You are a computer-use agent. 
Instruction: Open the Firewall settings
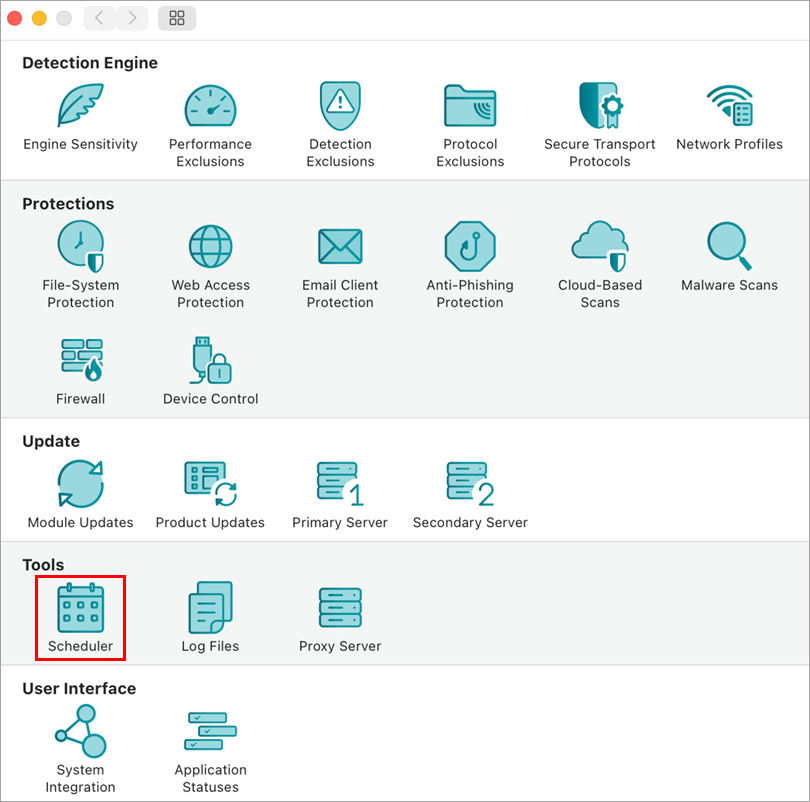(x=80, y=361)
